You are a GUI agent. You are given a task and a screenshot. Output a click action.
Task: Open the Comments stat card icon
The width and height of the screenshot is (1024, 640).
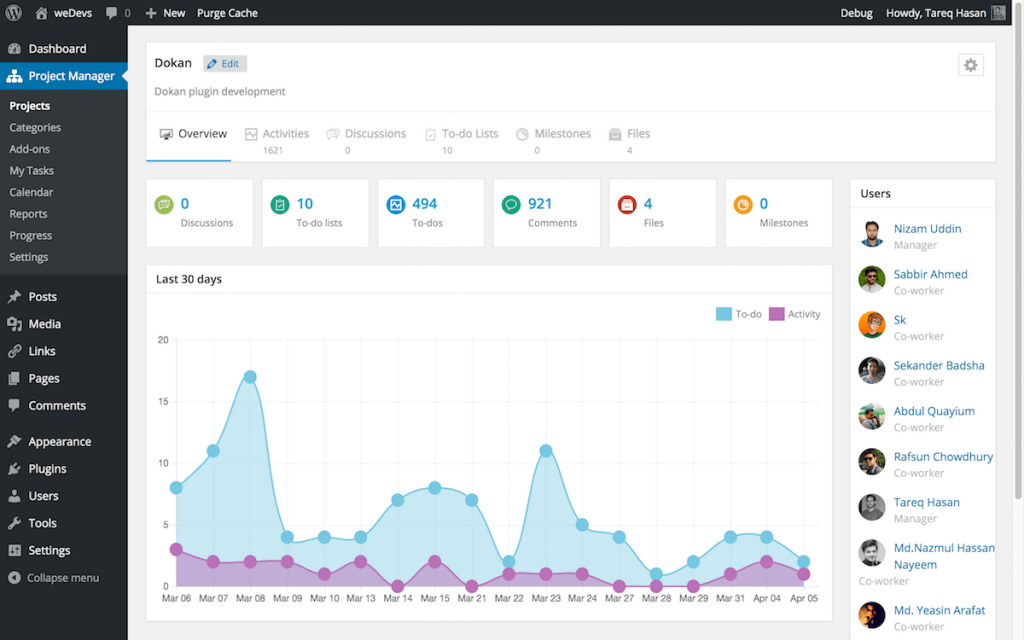[x=511, y=204]
